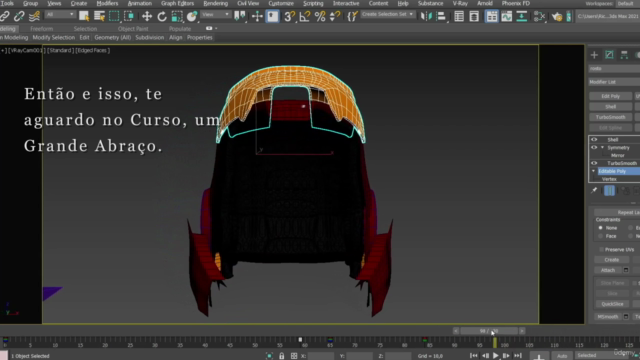640x360 pixels.
Task: Click the Select and Manipulate icon
Action: pos(257,16)
